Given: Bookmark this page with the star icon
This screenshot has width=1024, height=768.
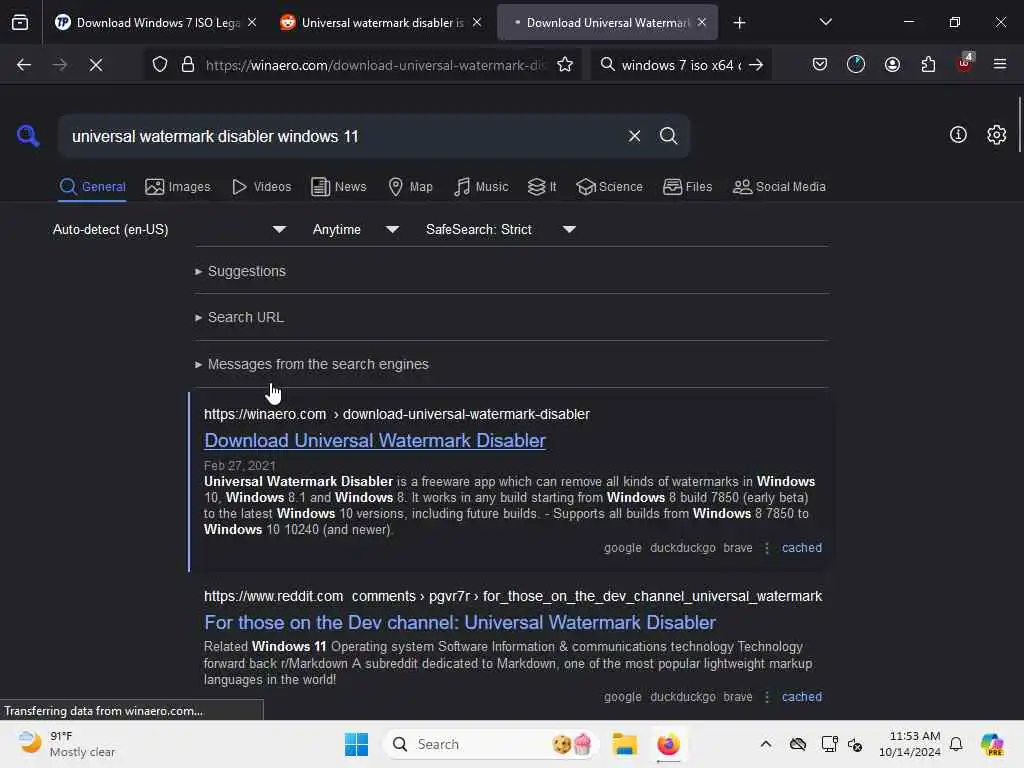Looking at the screenshot, I should 565,65.
